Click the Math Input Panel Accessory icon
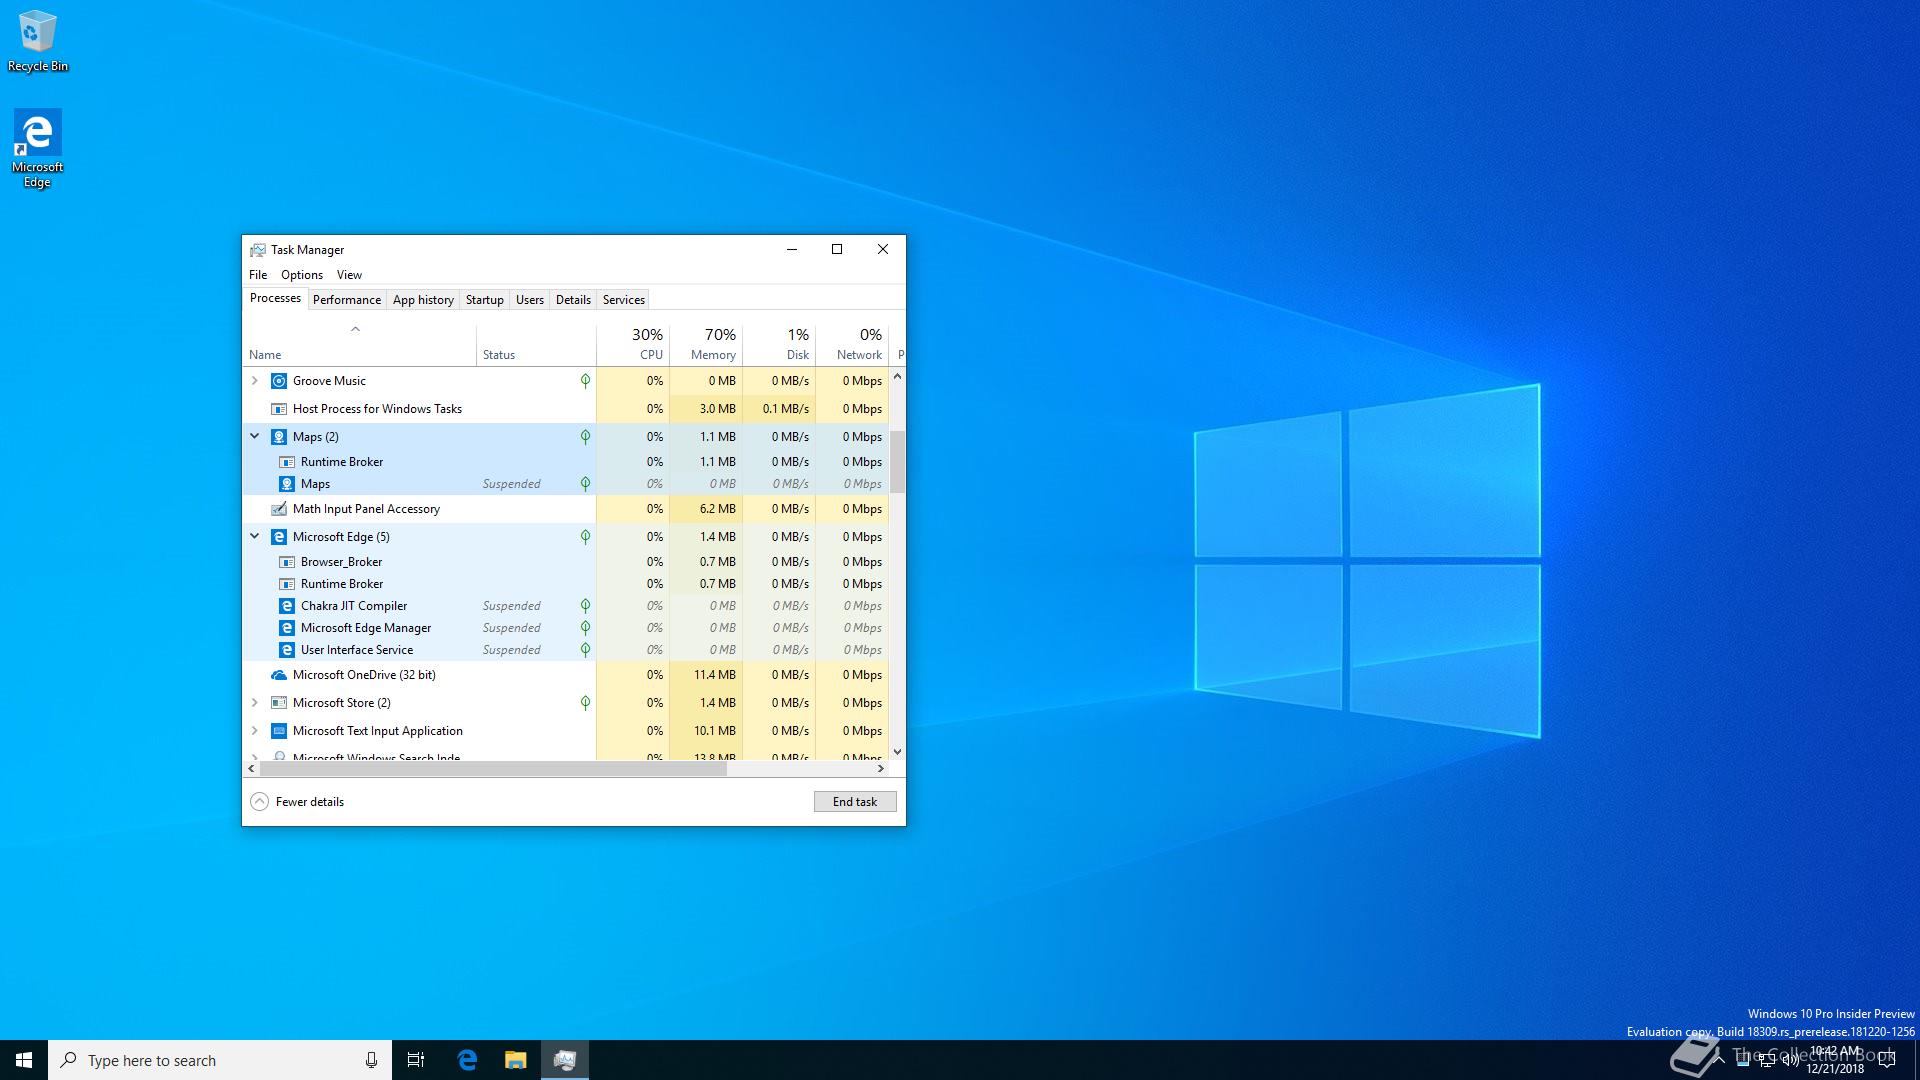The width and height of the screenshot is (1920, 1080). pos(279,509)
